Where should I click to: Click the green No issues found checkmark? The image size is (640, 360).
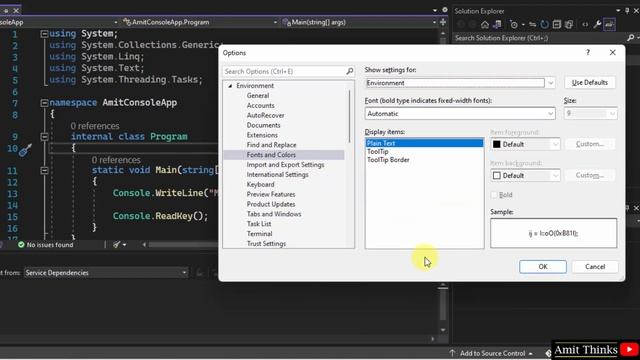(21, 244)
